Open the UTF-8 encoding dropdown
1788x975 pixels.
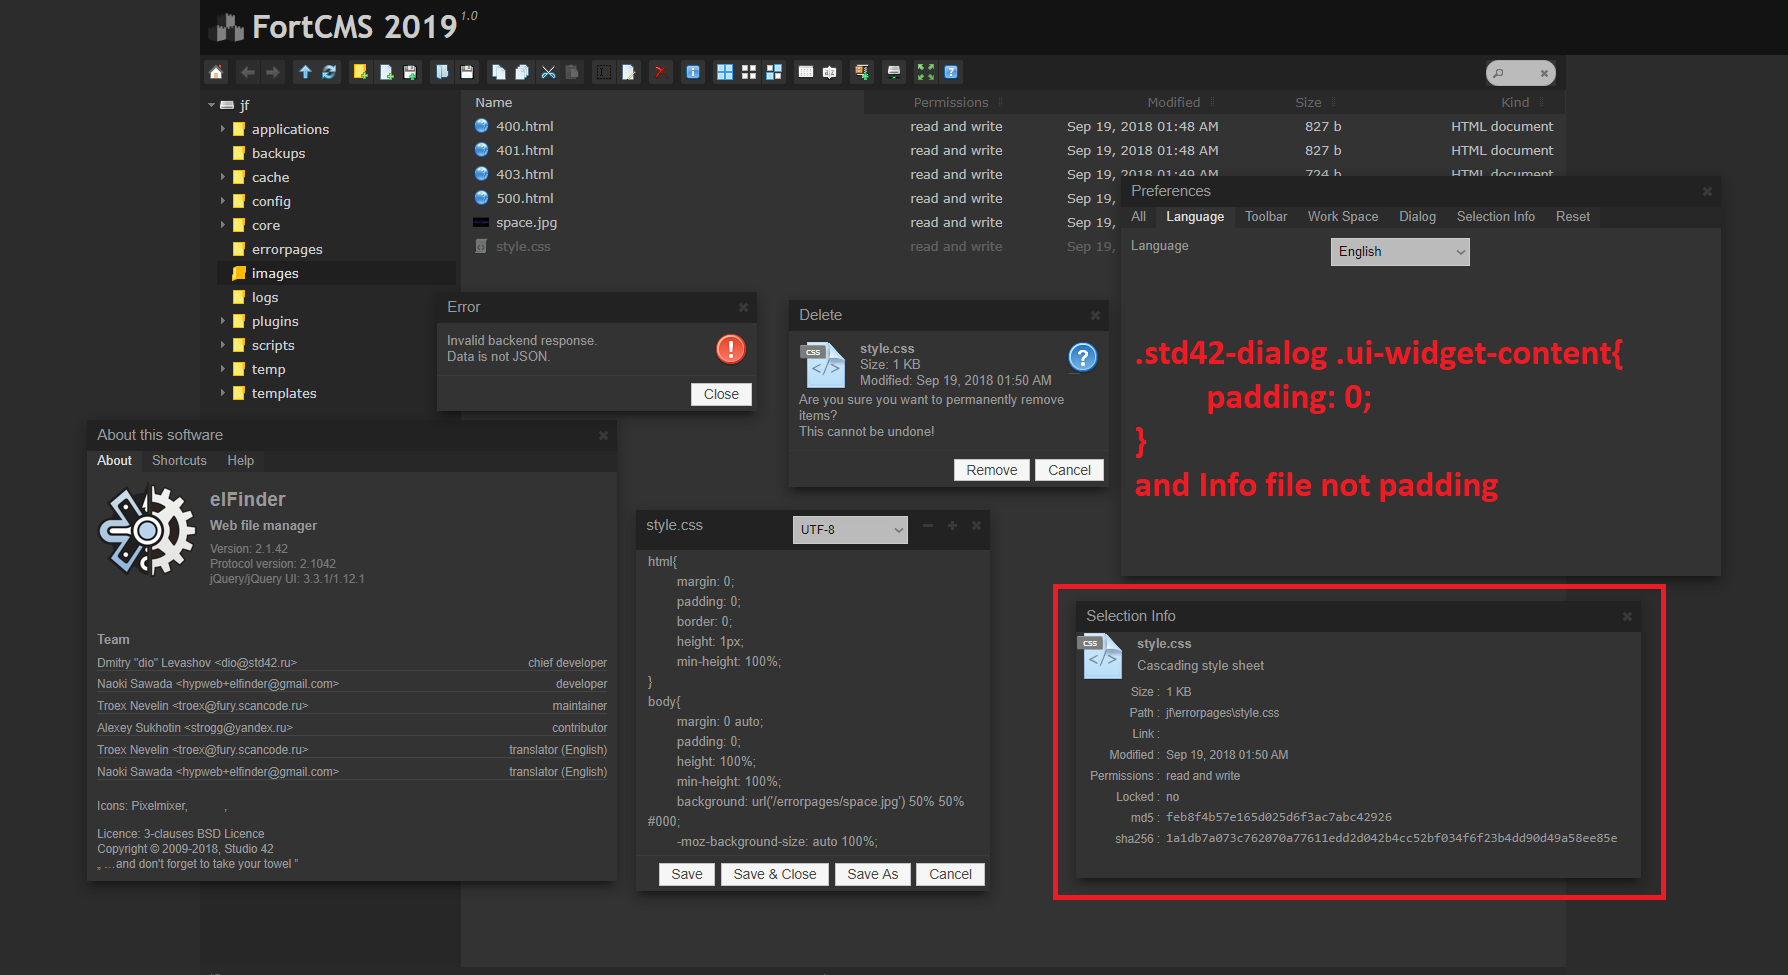click(849, 529)
